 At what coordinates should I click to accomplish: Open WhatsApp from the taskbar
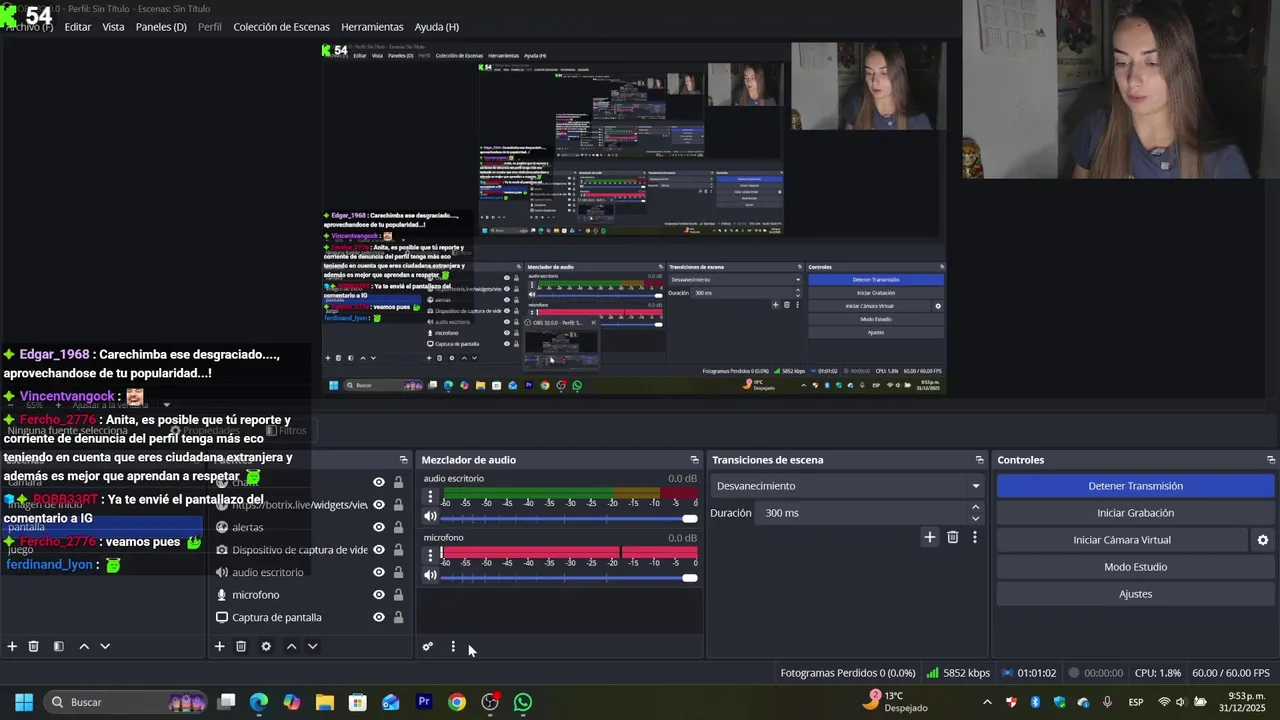[x=523, y=702]
